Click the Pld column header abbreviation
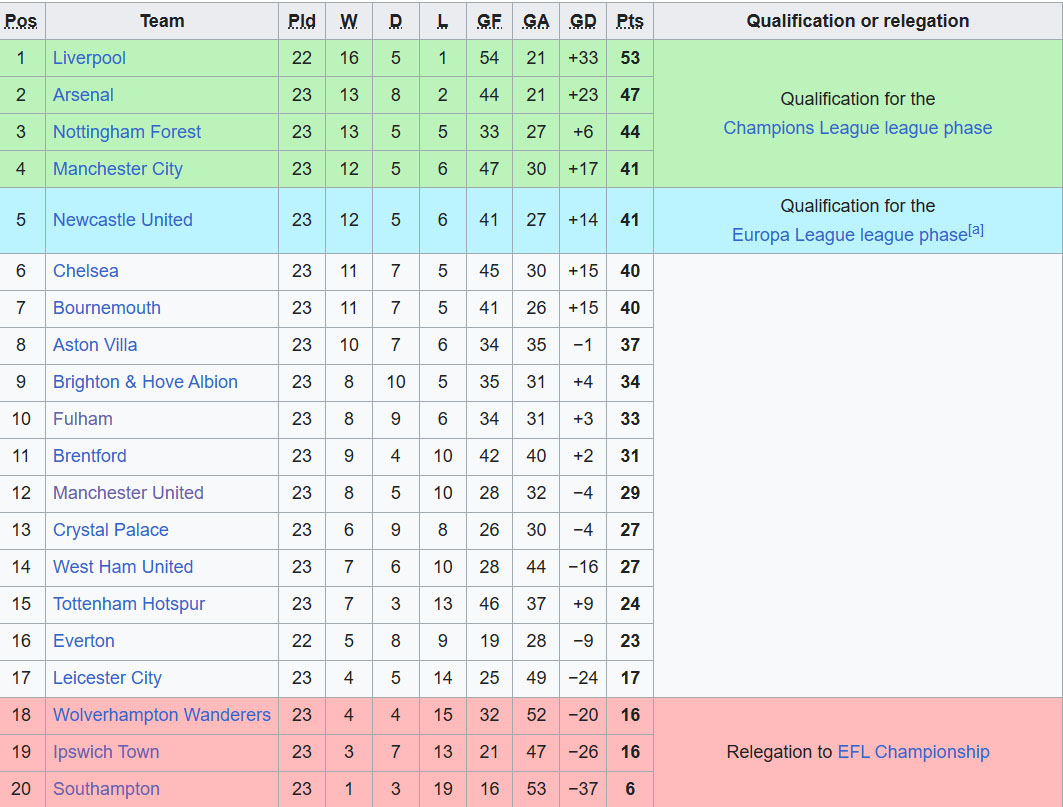This screenshot has height=807, width=1063. pos(302,22)
